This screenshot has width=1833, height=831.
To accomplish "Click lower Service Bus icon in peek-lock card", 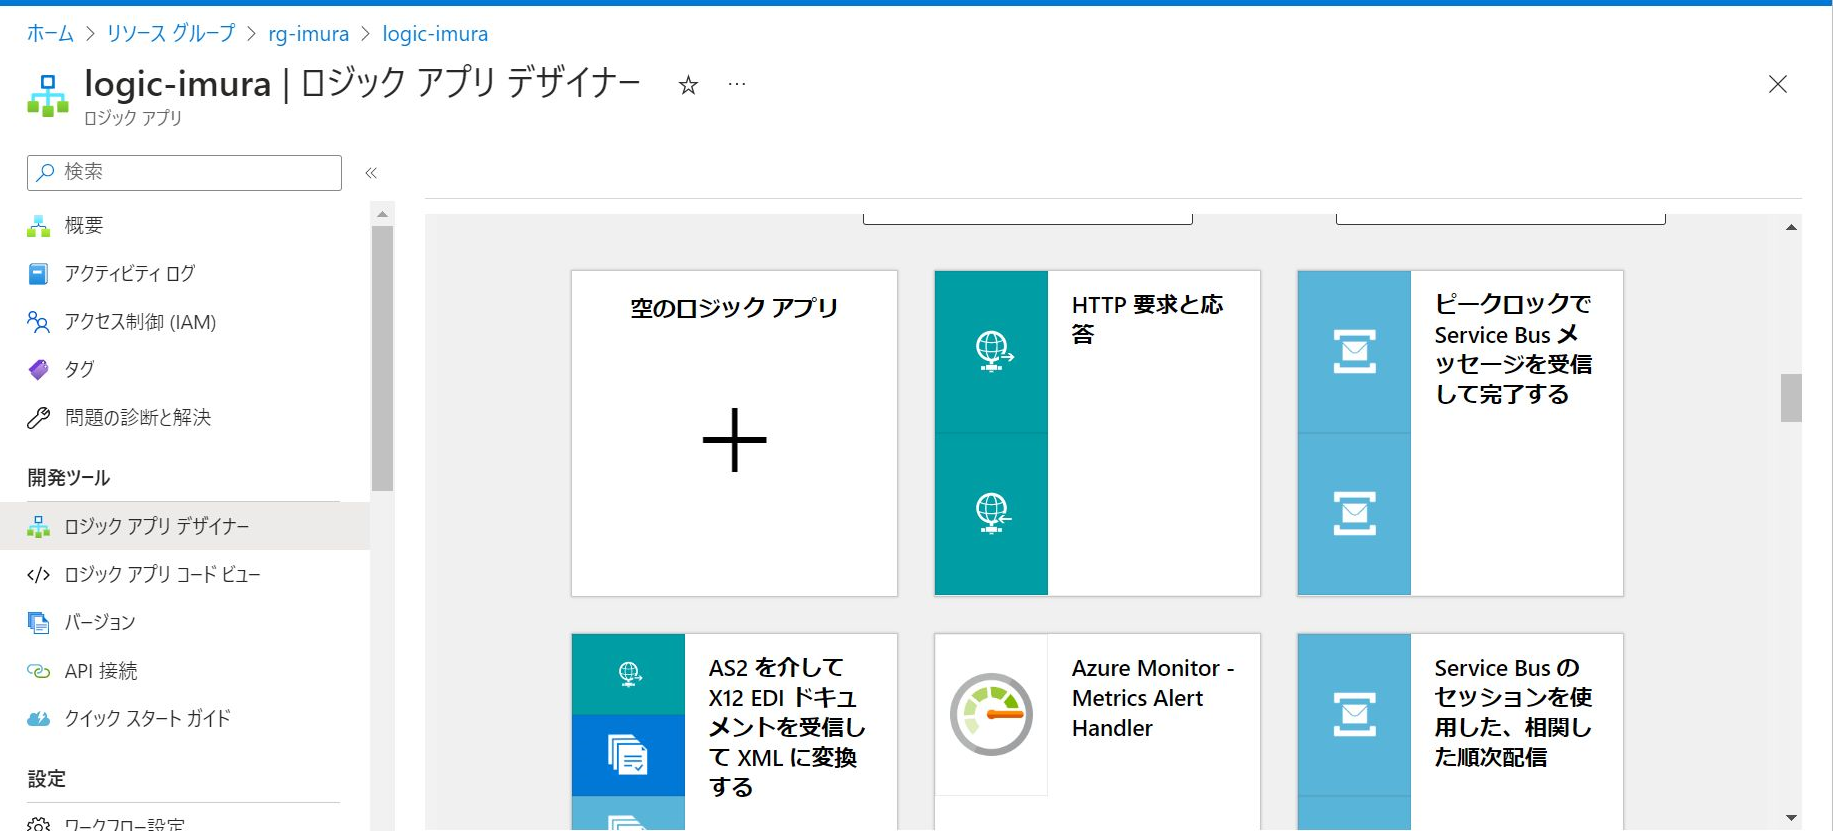I will tap(1355, 514).
